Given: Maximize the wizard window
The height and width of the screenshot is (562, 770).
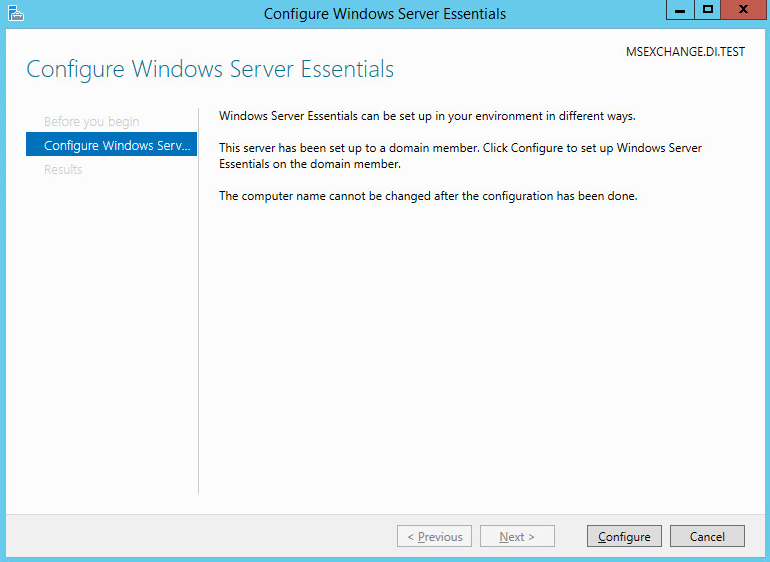Looking at the screenshot, I should (x=708, y=11).
